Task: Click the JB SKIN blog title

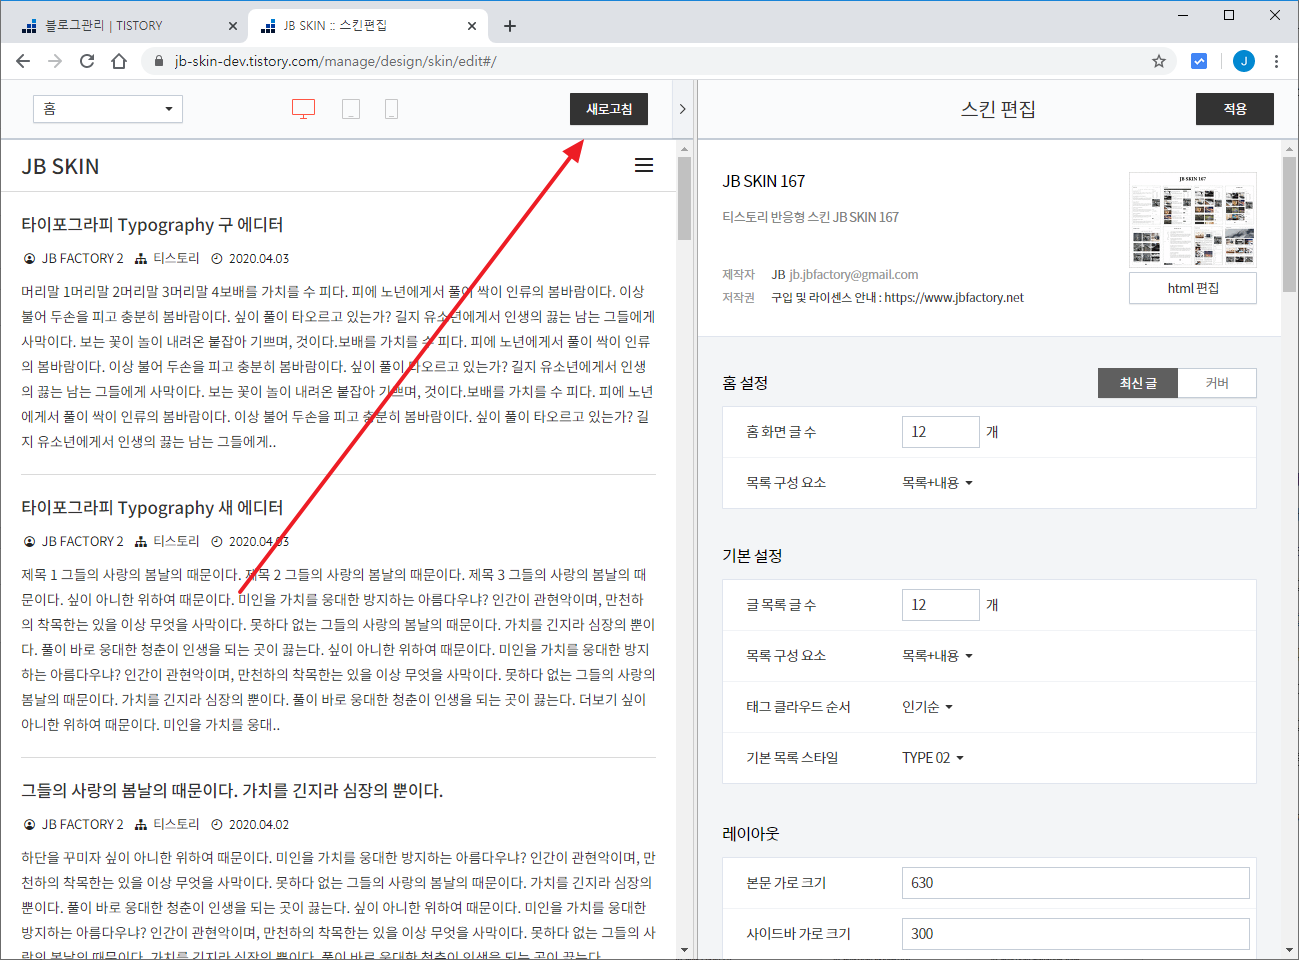Action: [x=61, y=167]
